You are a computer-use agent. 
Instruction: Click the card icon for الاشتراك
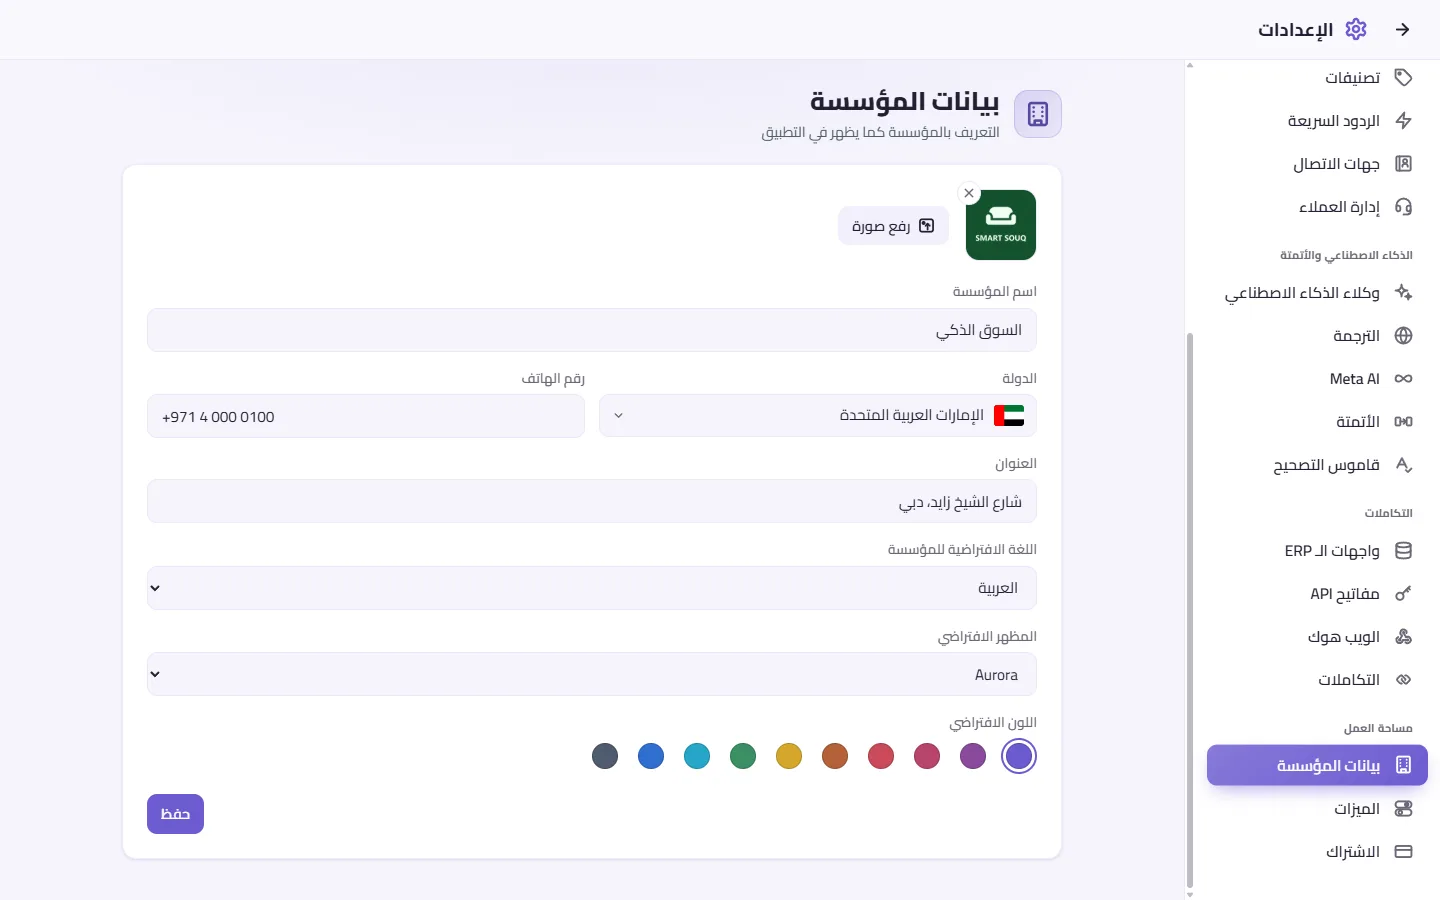pyautogui.click(x=1403, y=851)
